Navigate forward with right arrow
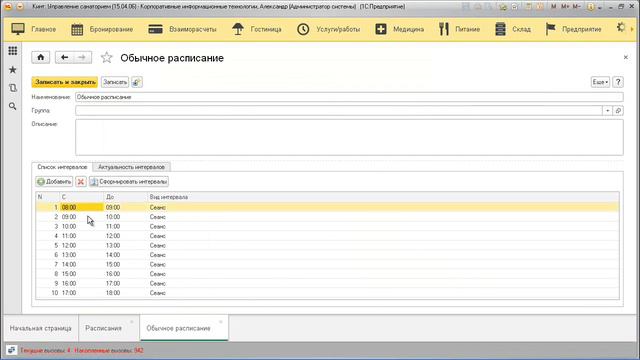This screenshot has width=640, height=360. click(82, 58)
